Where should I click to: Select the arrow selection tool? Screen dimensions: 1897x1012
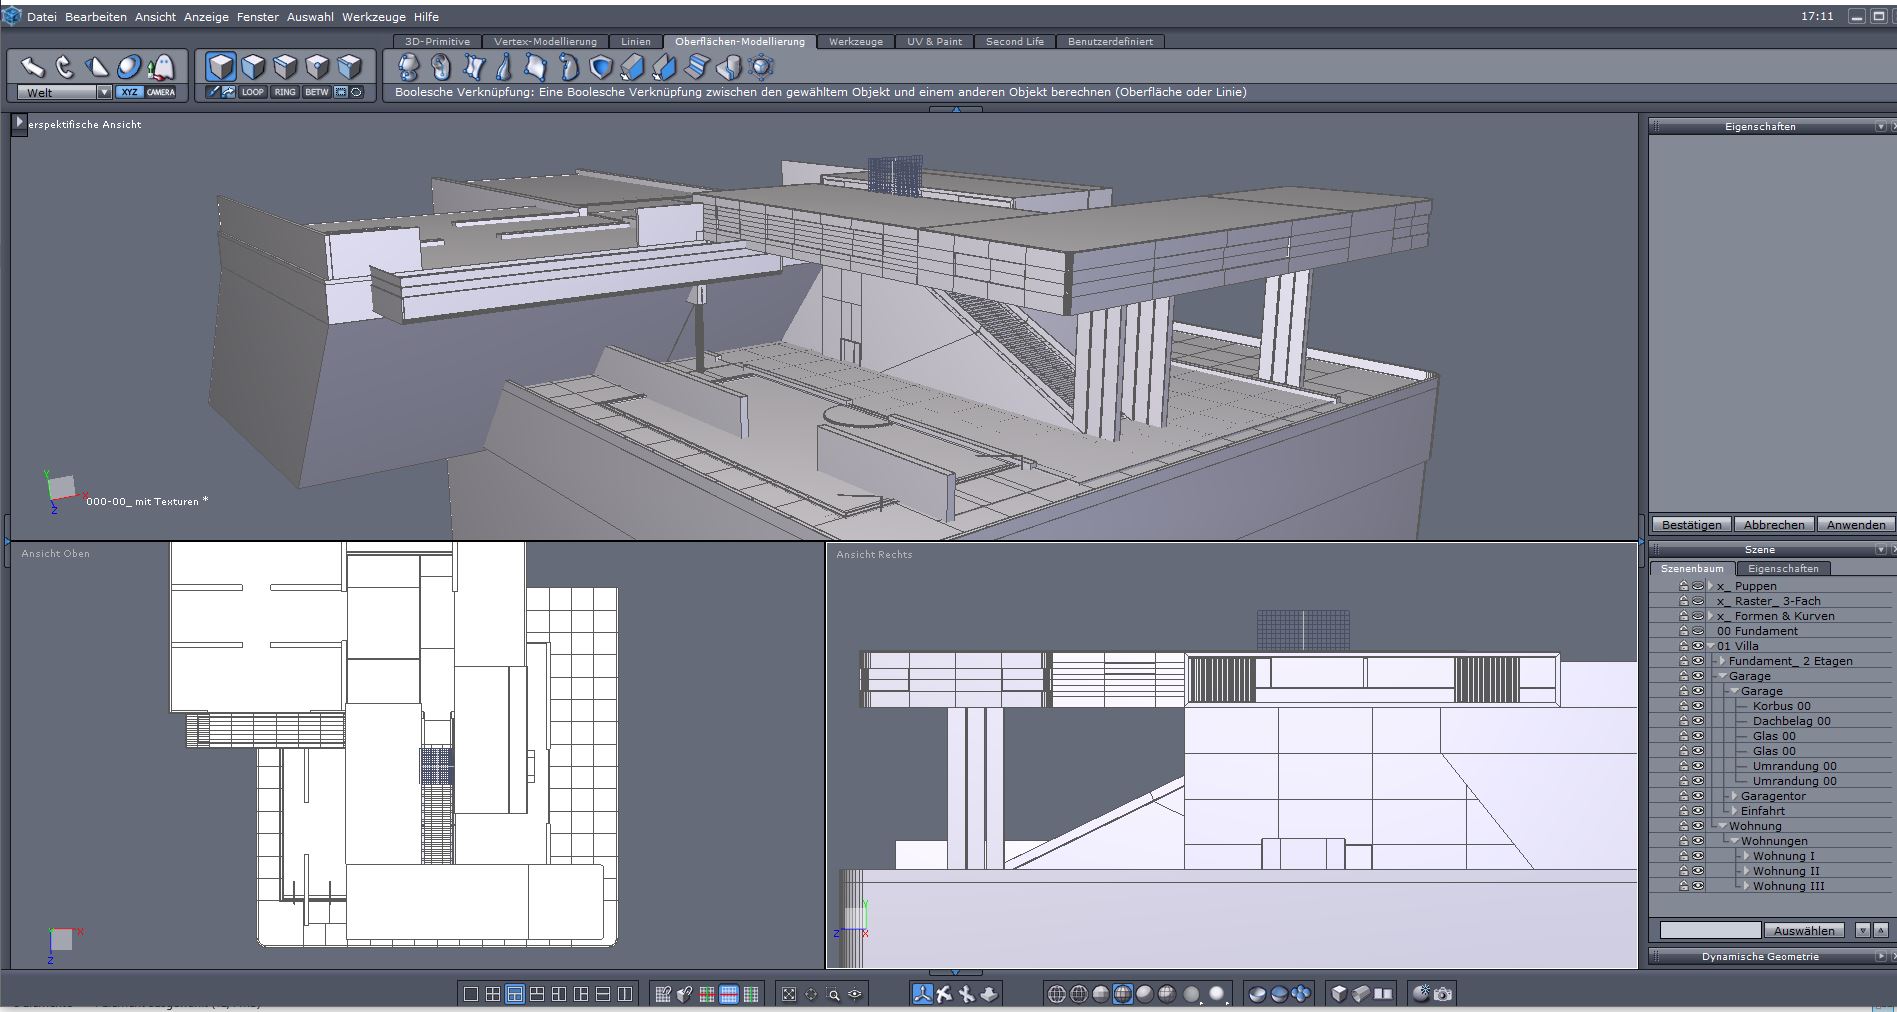coord(33,67)
